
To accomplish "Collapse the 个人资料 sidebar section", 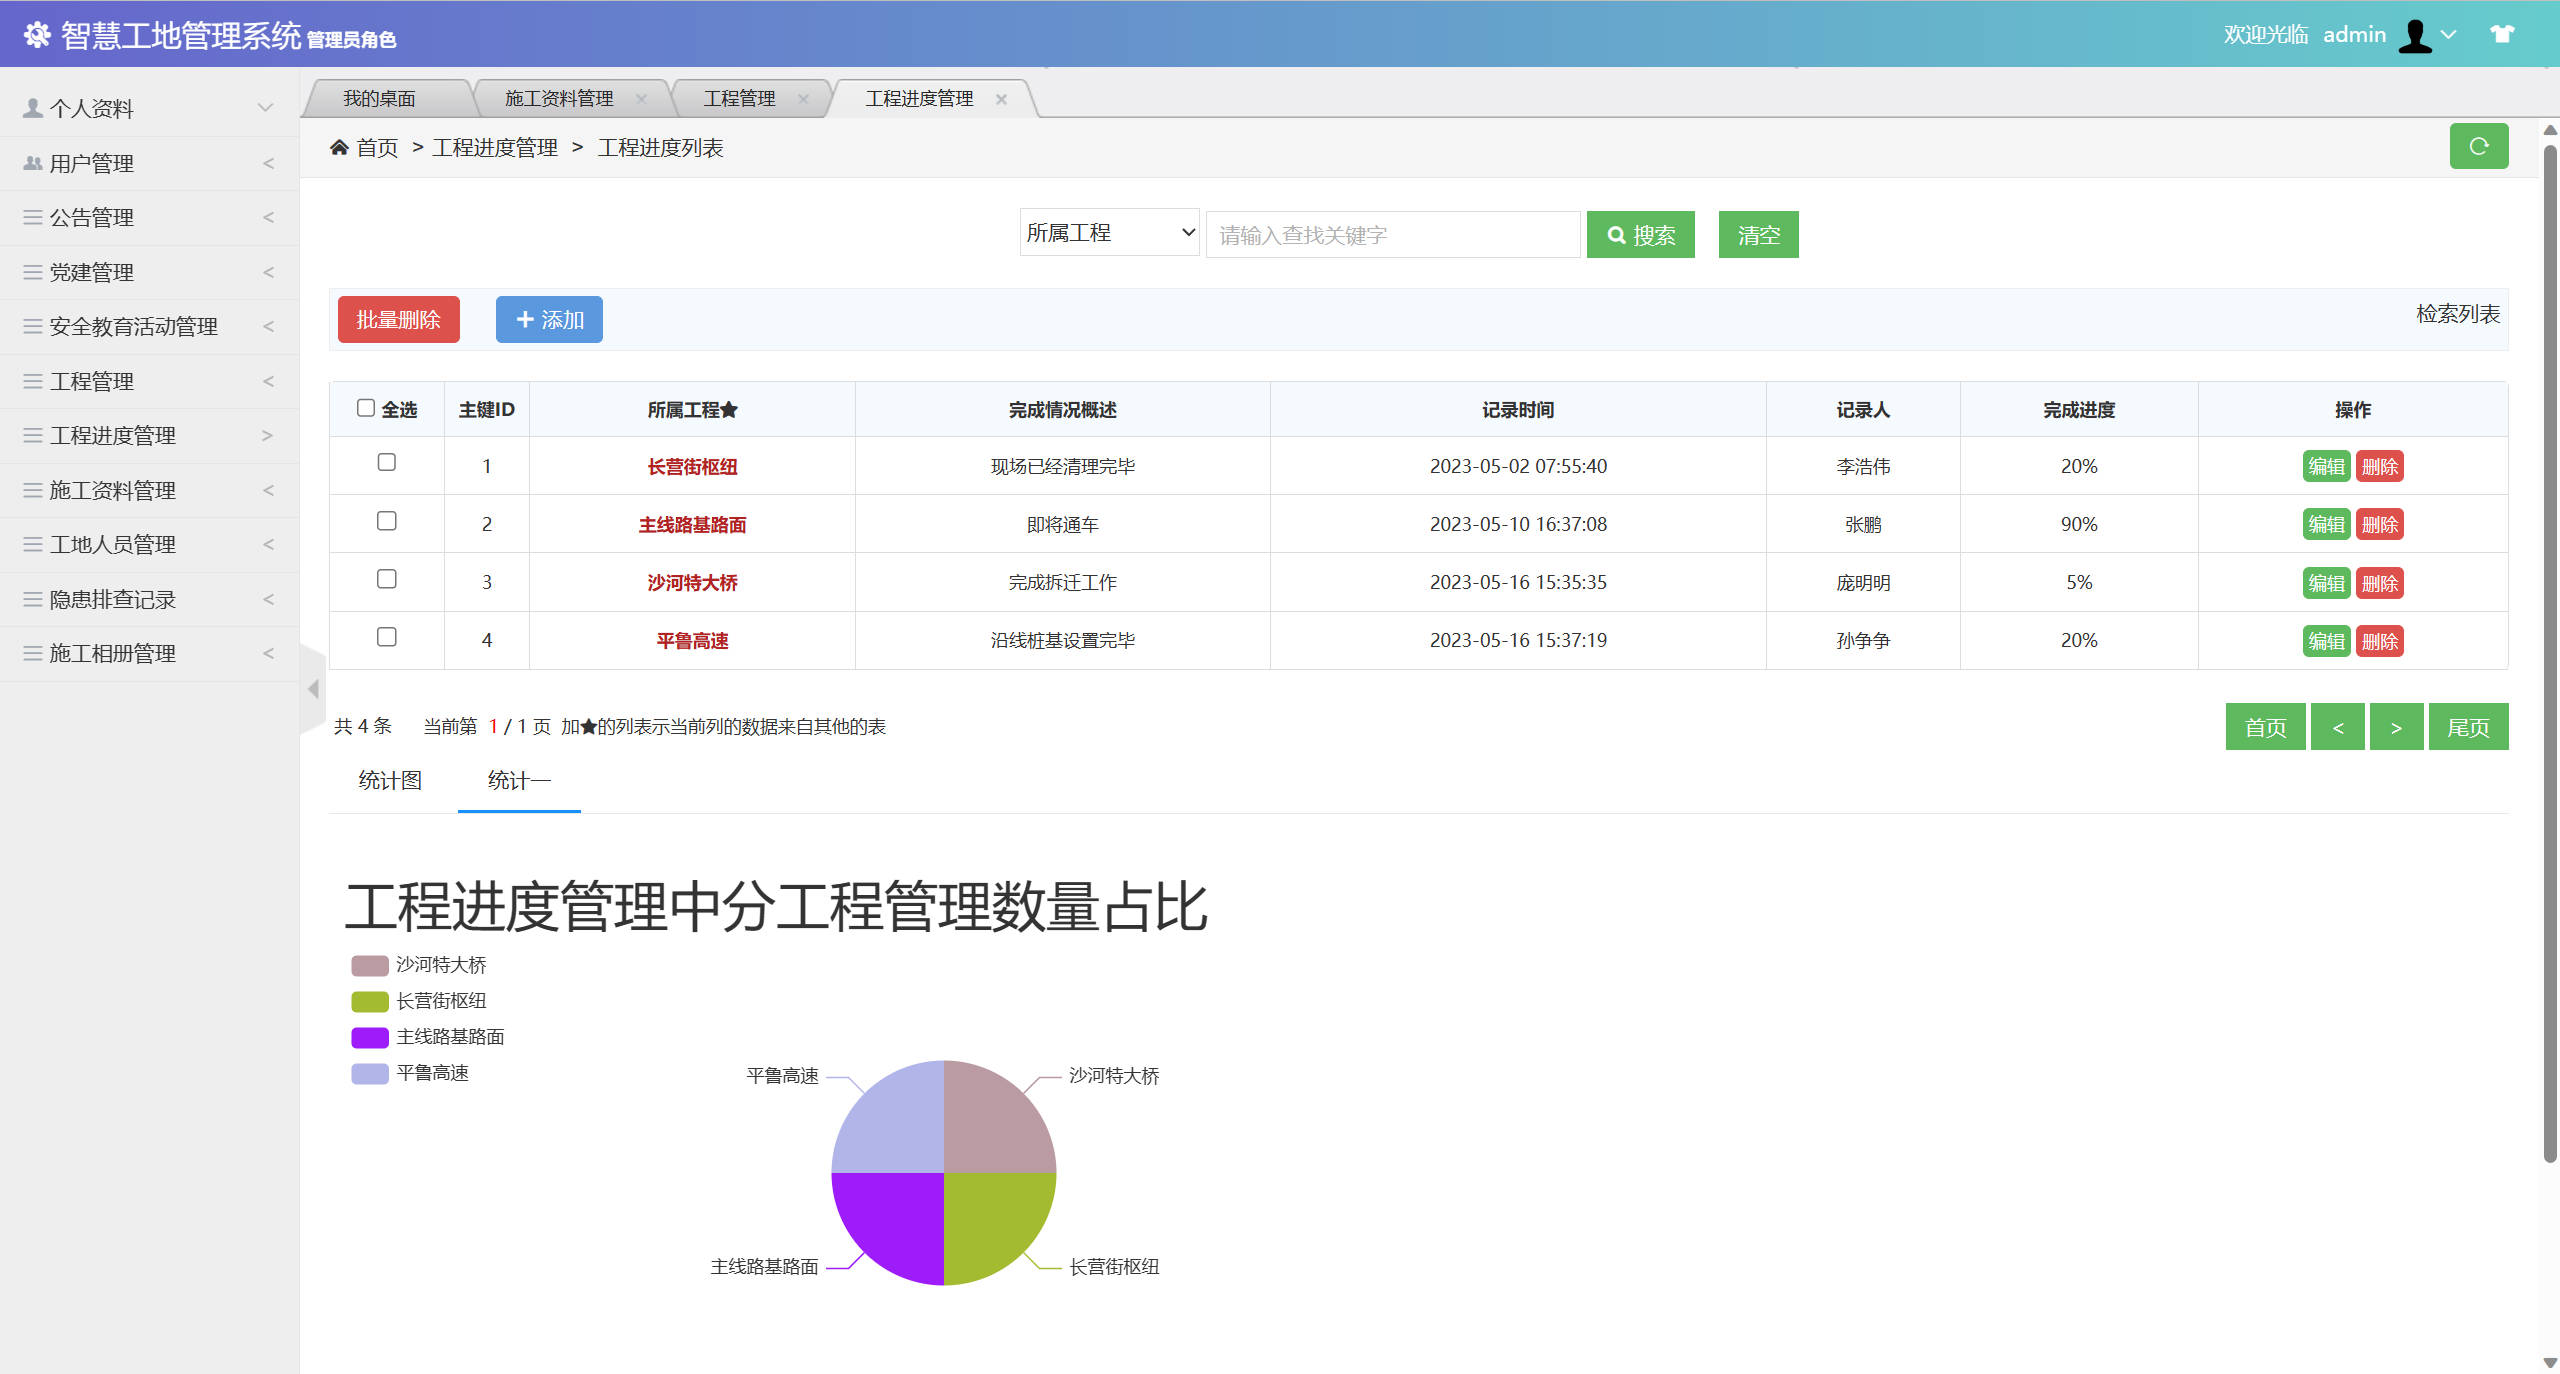I will (x=264, y=107).
